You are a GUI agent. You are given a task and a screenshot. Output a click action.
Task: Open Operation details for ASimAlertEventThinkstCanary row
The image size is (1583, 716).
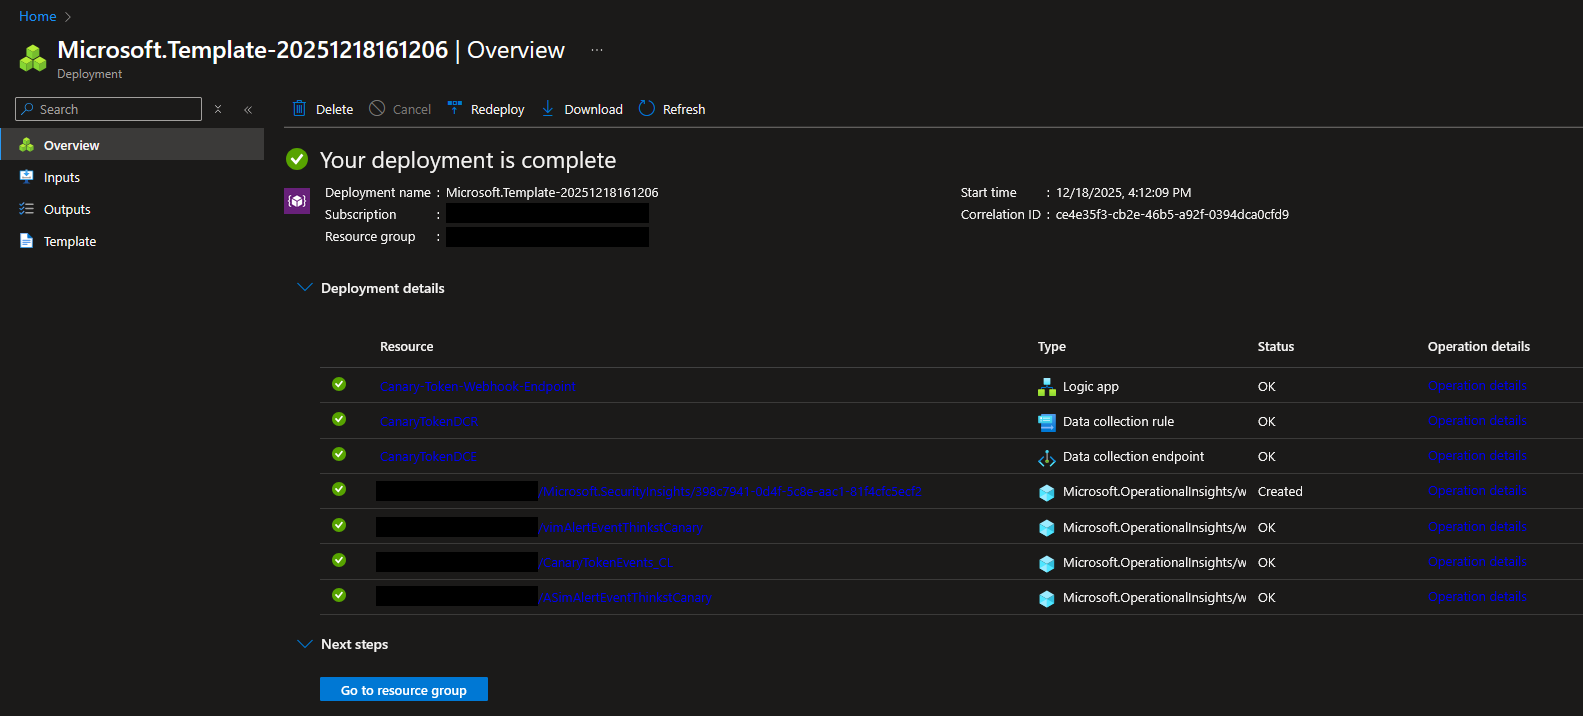(x=1477, y=597)
